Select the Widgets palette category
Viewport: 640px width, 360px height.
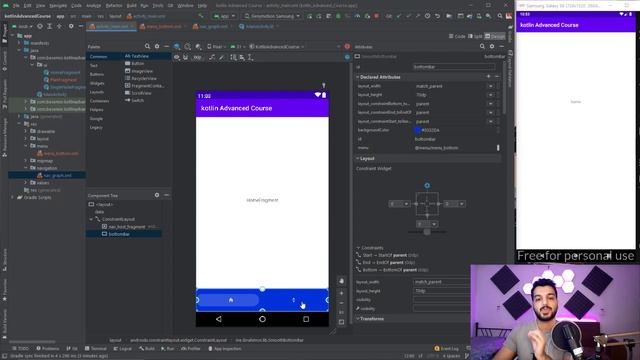tap(97, 83)
